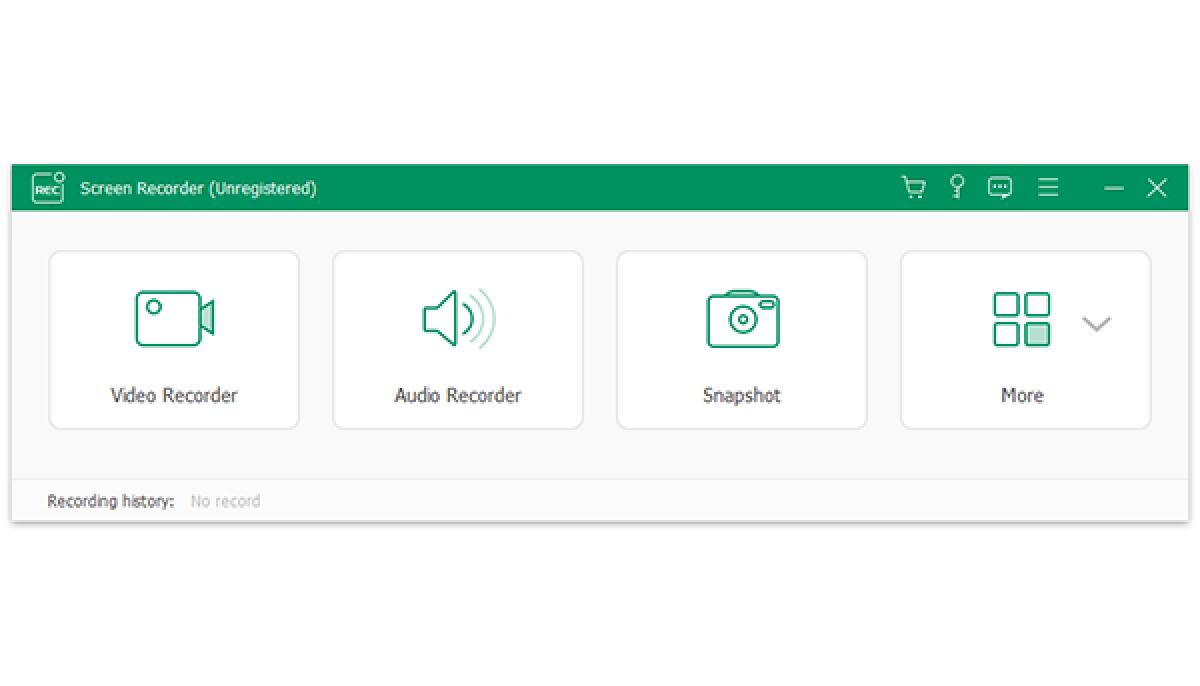
Task: Open recording history record list
Action: click(x=225, y=501)
